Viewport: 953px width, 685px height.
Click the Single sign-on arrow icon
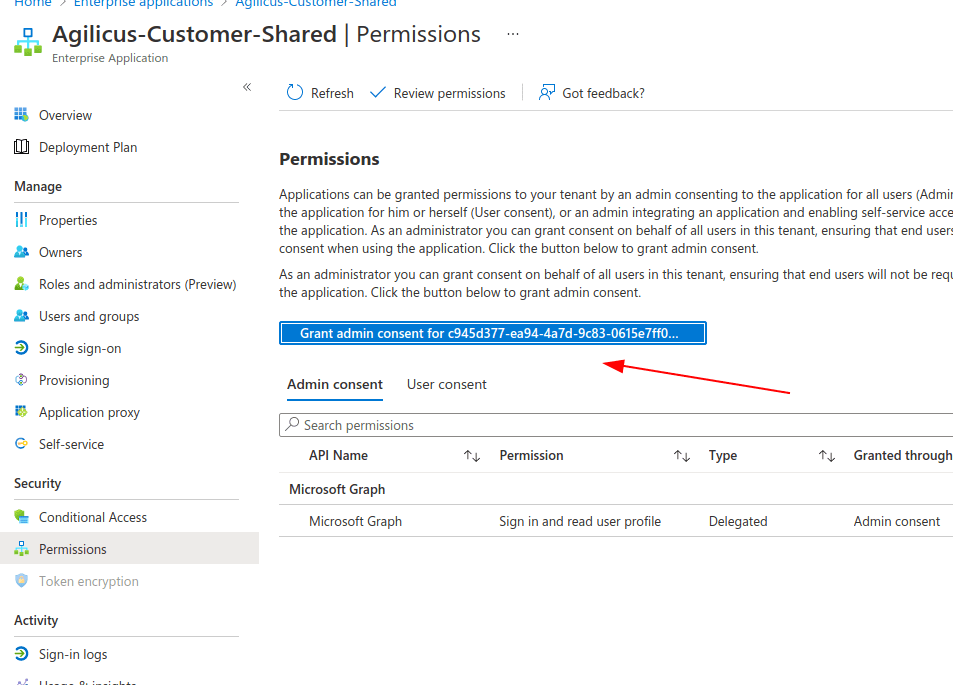tap(21, 348)
